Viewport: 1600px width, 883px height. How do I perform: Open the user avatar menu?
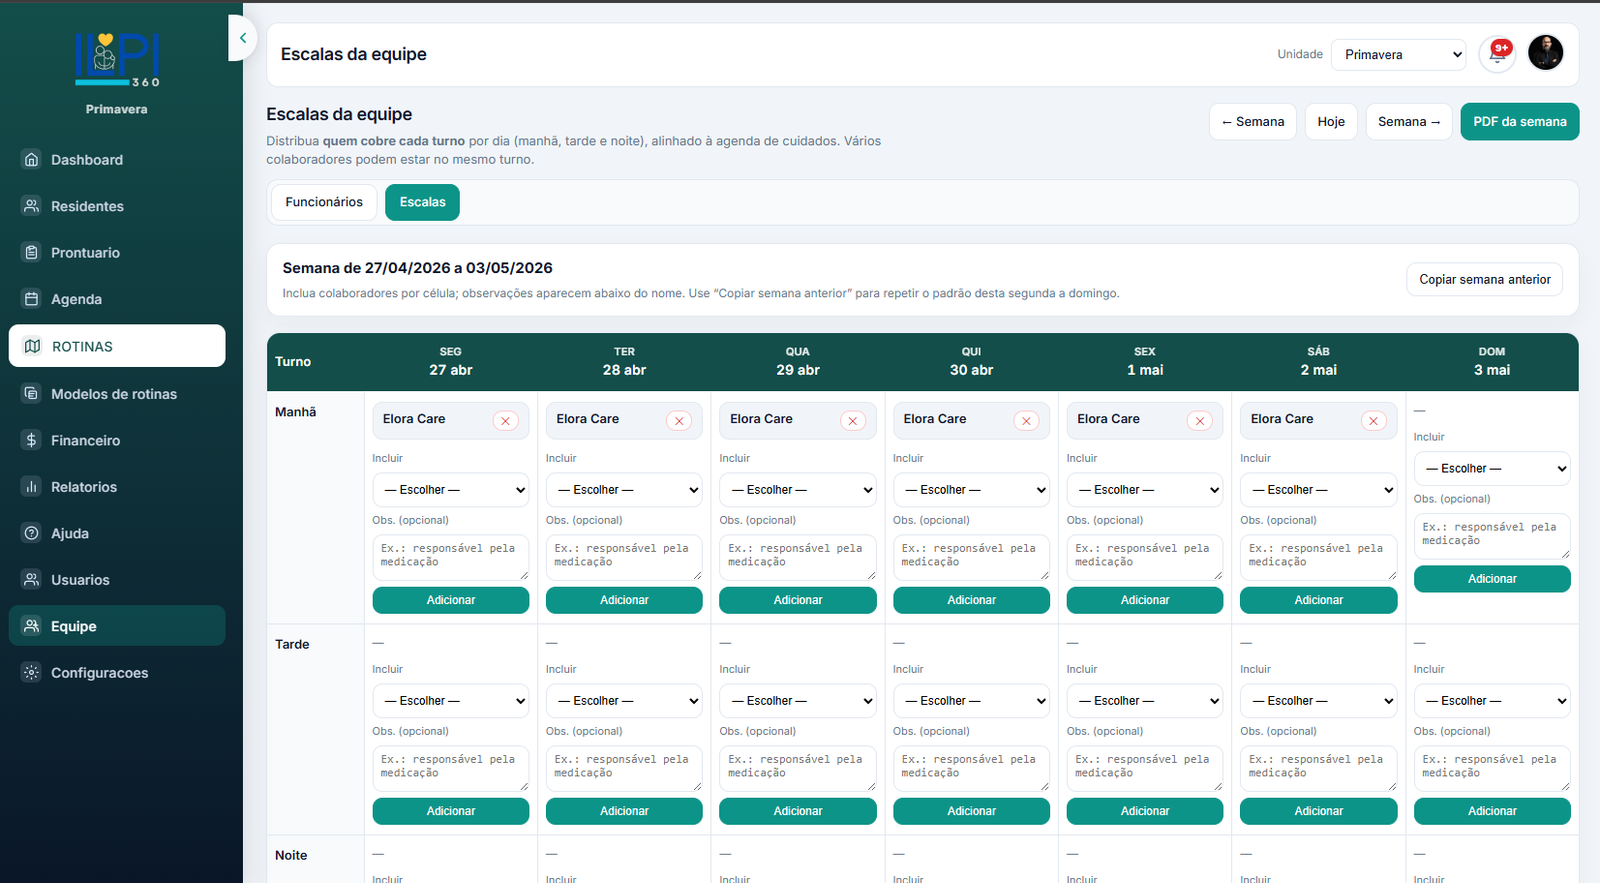1545,53
